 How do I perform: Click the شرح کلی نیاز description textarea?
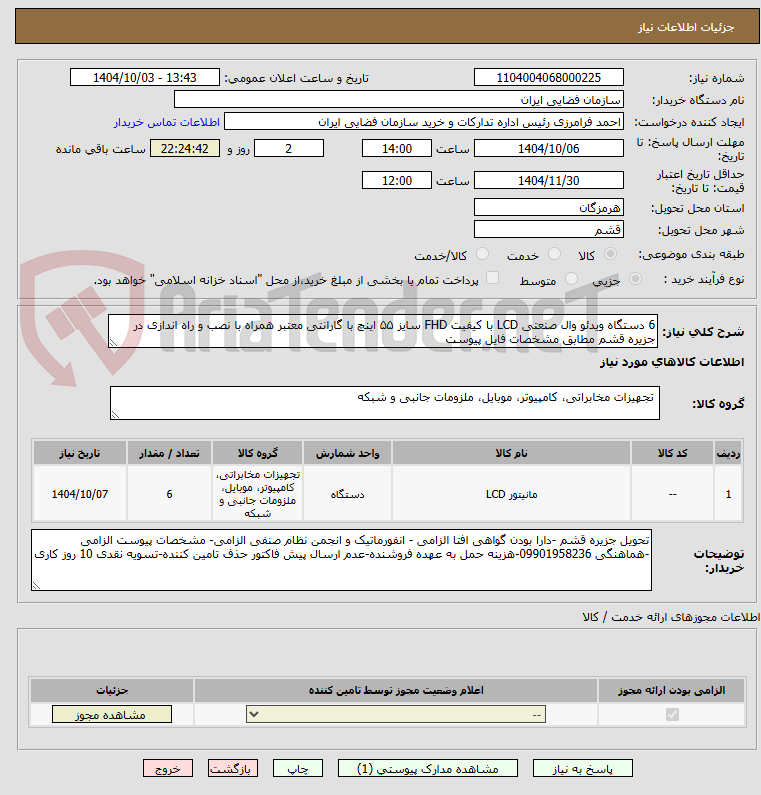click(383, 331)
